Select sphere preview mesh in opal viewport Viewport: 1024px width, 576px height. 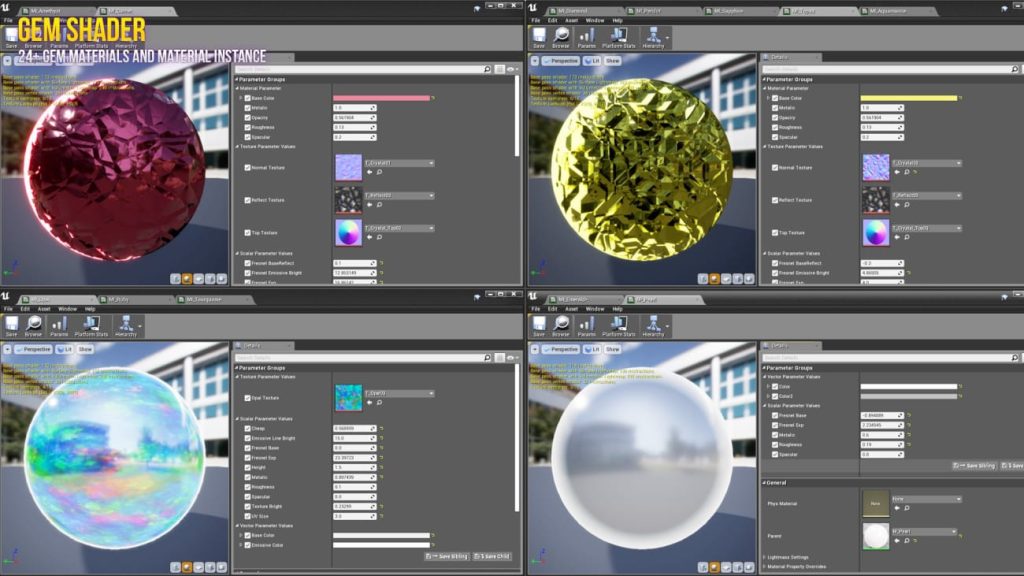pyautogui.click(x=187, y=568)
